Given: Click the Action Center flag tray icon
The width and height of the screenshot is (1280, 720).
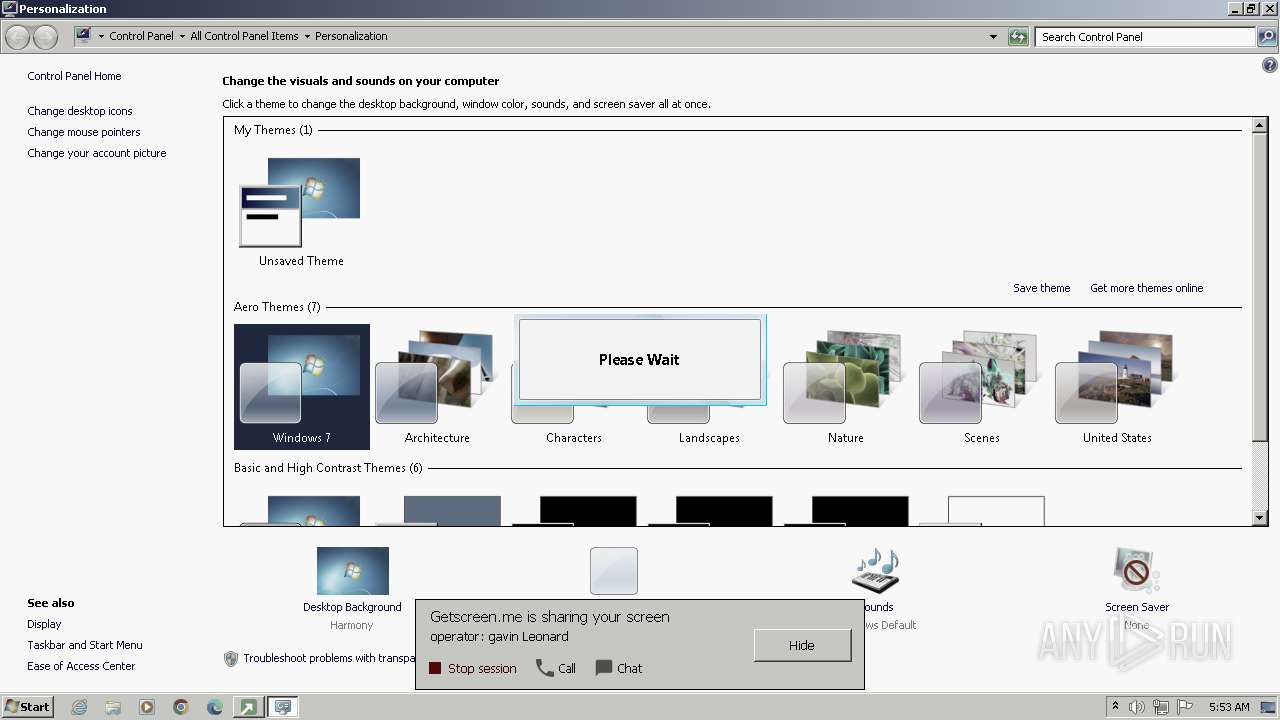Looking at the screenshot, I should [1186, 707].
